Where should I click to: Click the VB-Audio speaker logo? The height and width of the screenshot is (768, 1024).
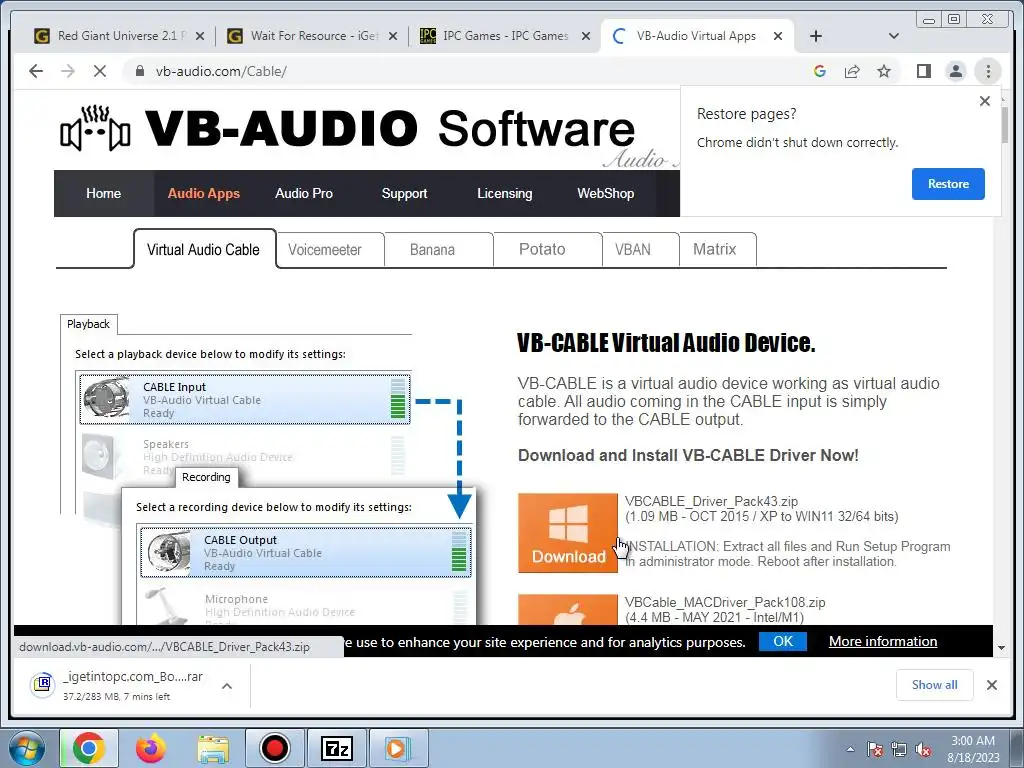[x=95, y=129]
